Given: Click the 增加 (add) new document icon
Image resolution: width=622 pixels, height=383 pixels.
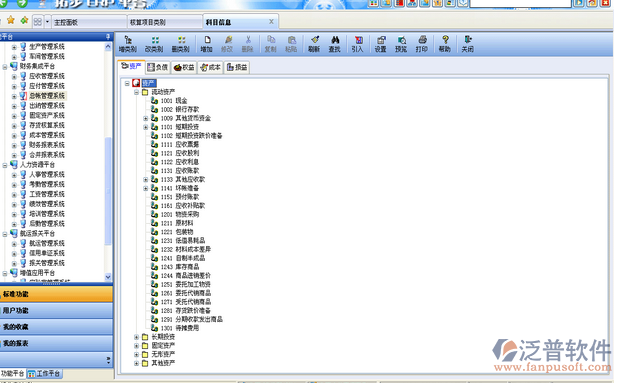Looking at the screenshot, I should click(x=206, y=44).
